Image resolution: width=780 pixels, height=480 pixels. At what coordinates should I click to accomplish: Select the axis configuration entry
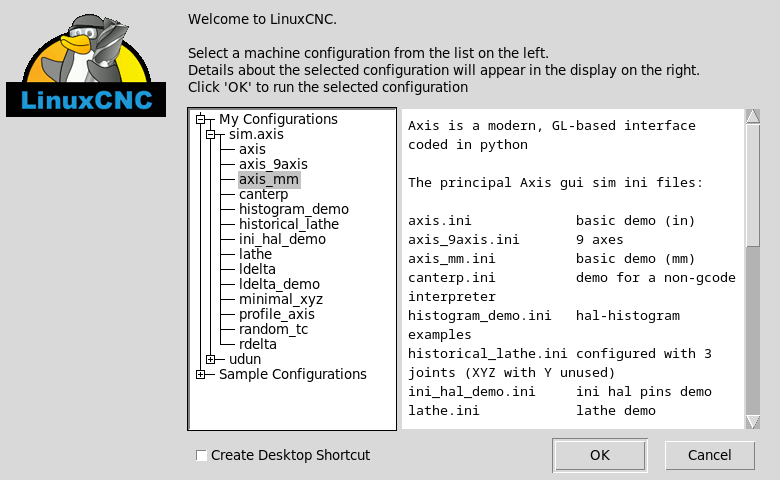(x=252, y=149)
